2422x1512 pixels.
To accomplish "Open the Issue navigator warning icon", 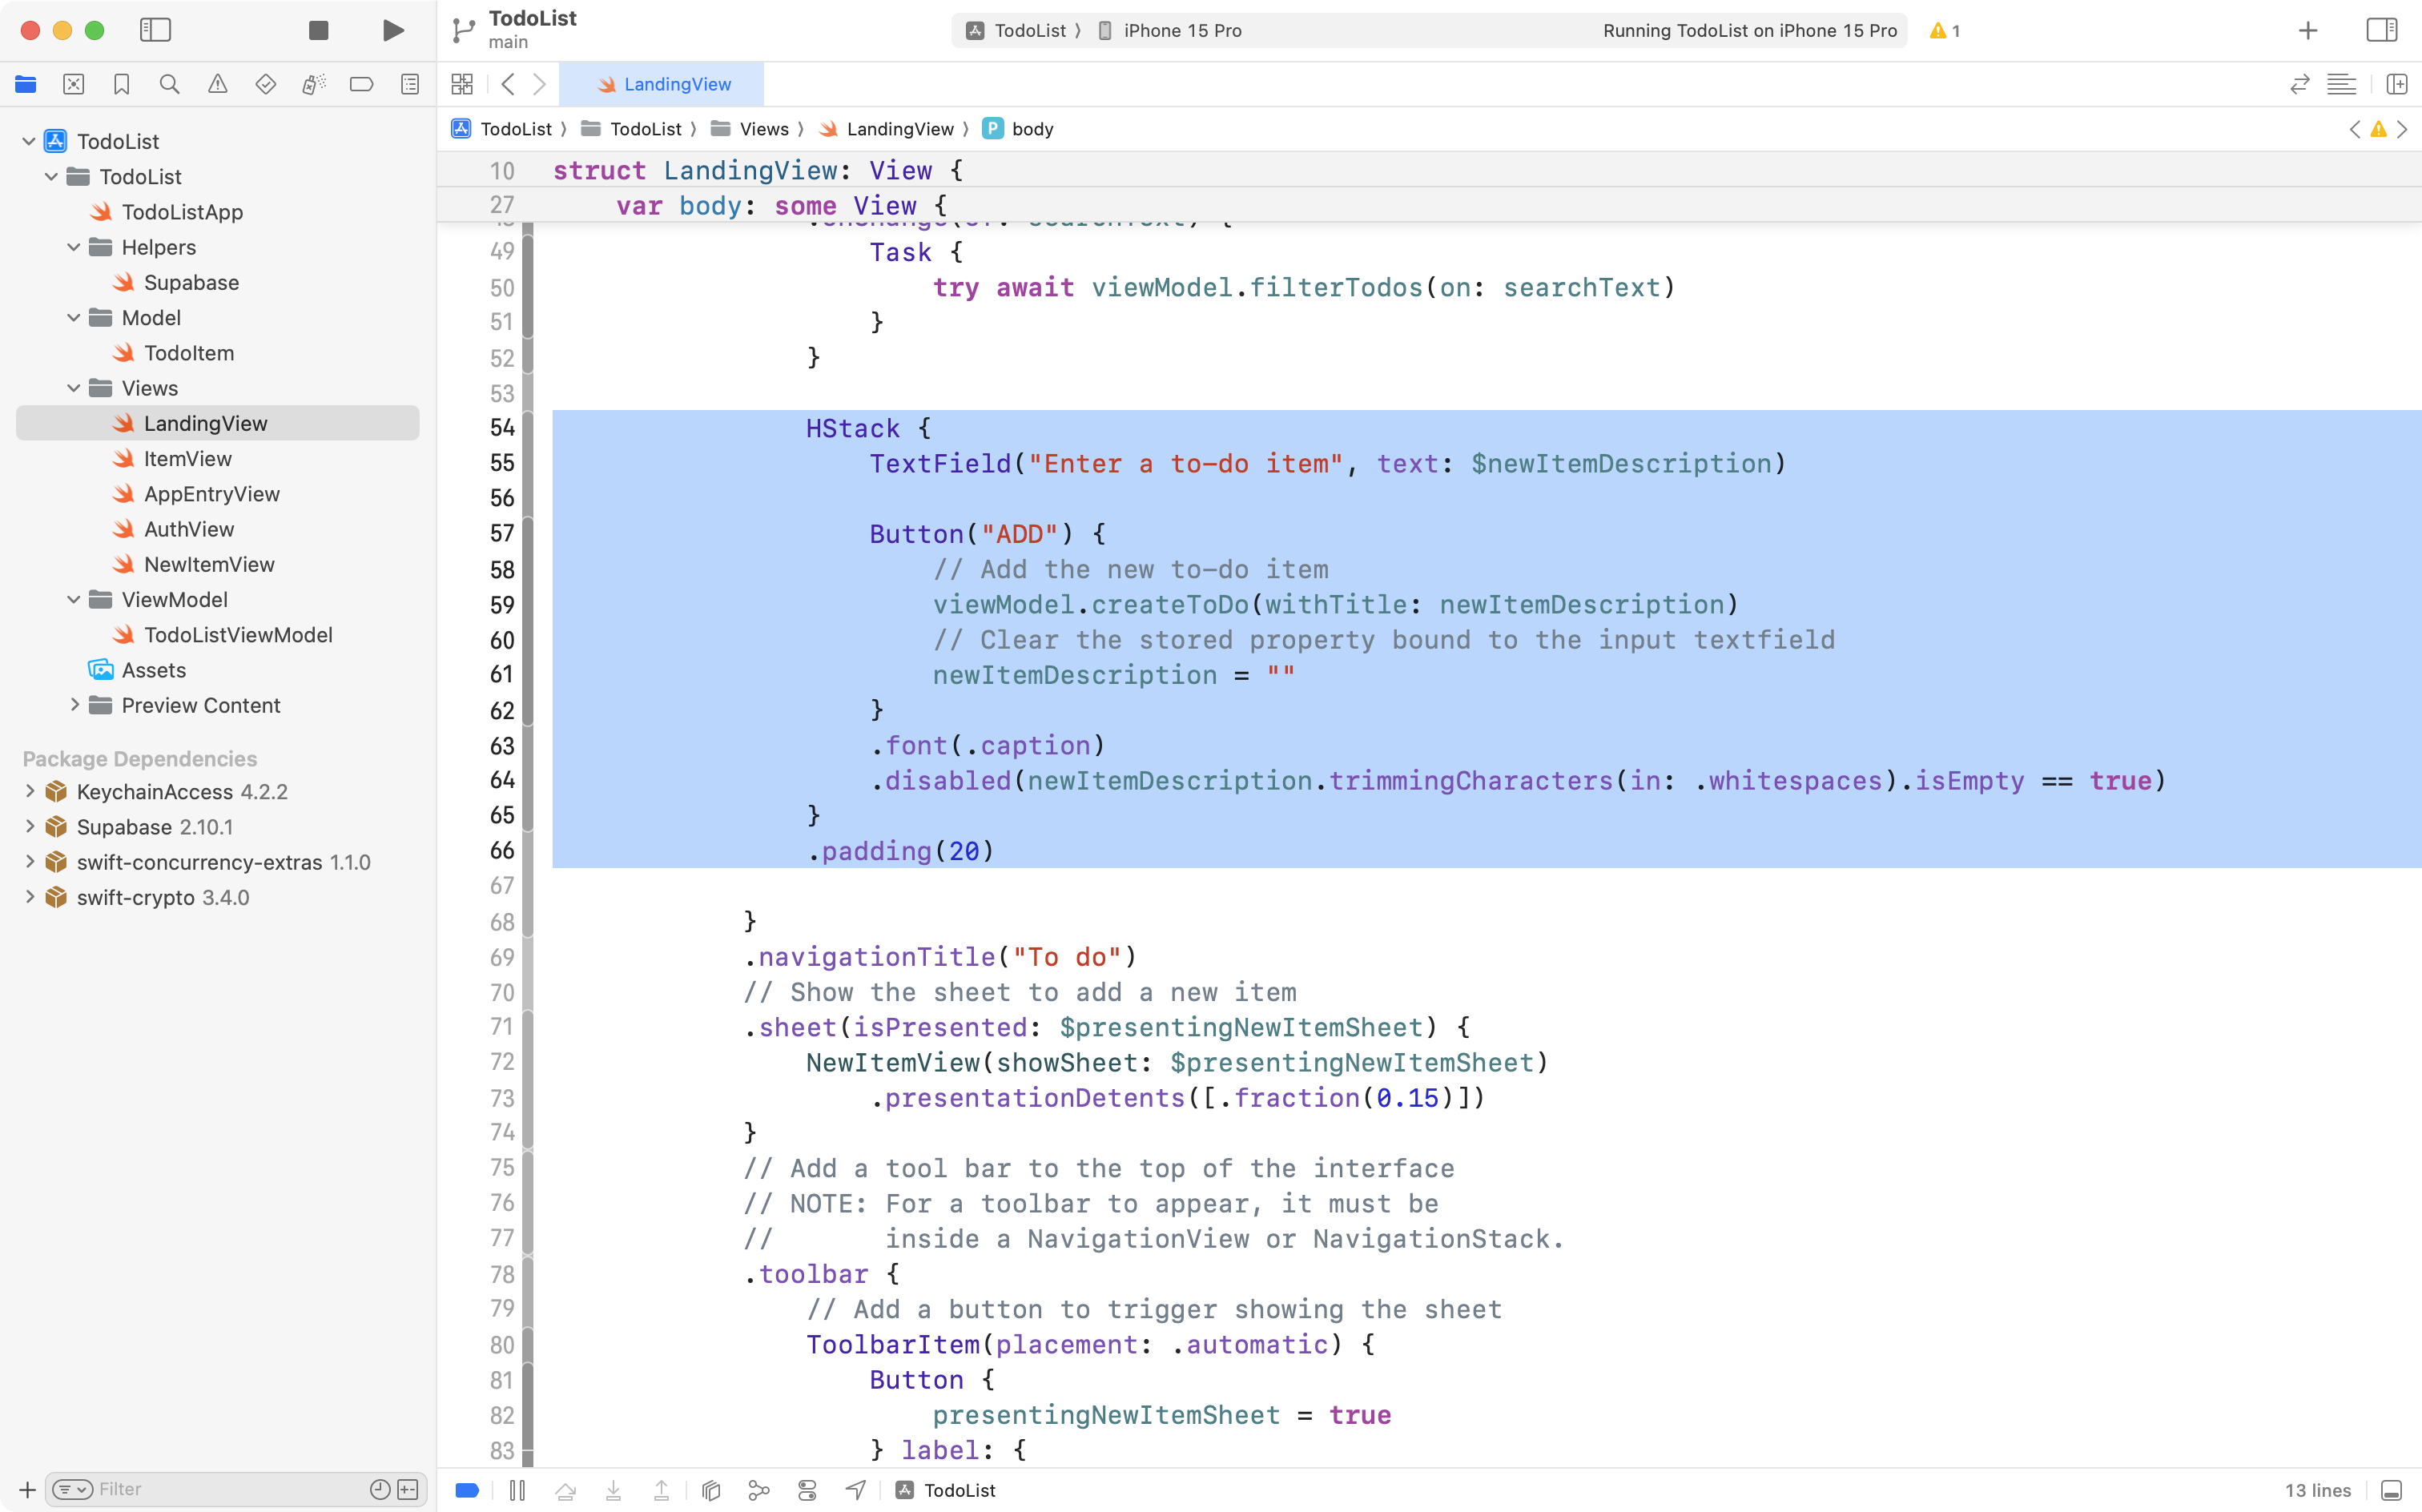I will click(217, 84).
